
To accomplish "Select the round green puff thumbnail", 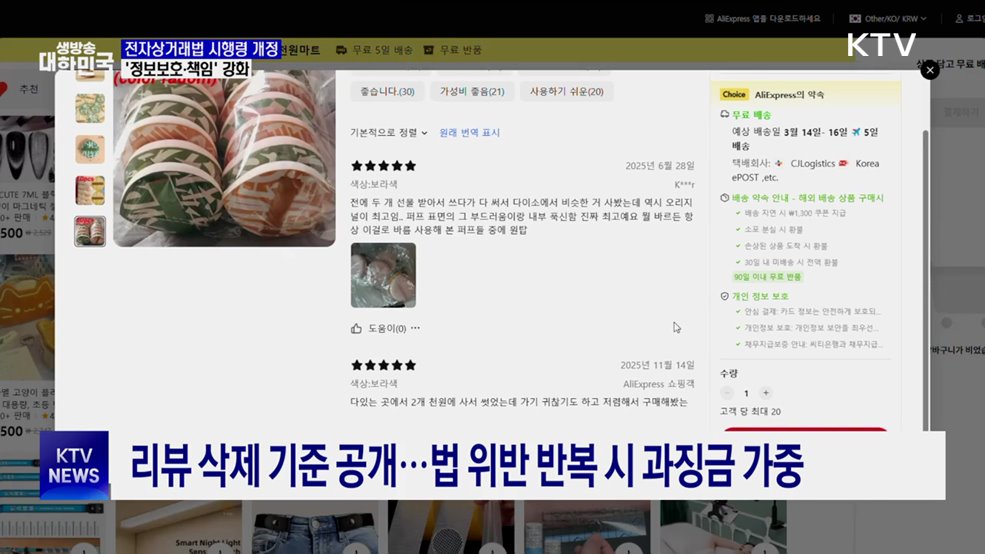I will point(90,149).
